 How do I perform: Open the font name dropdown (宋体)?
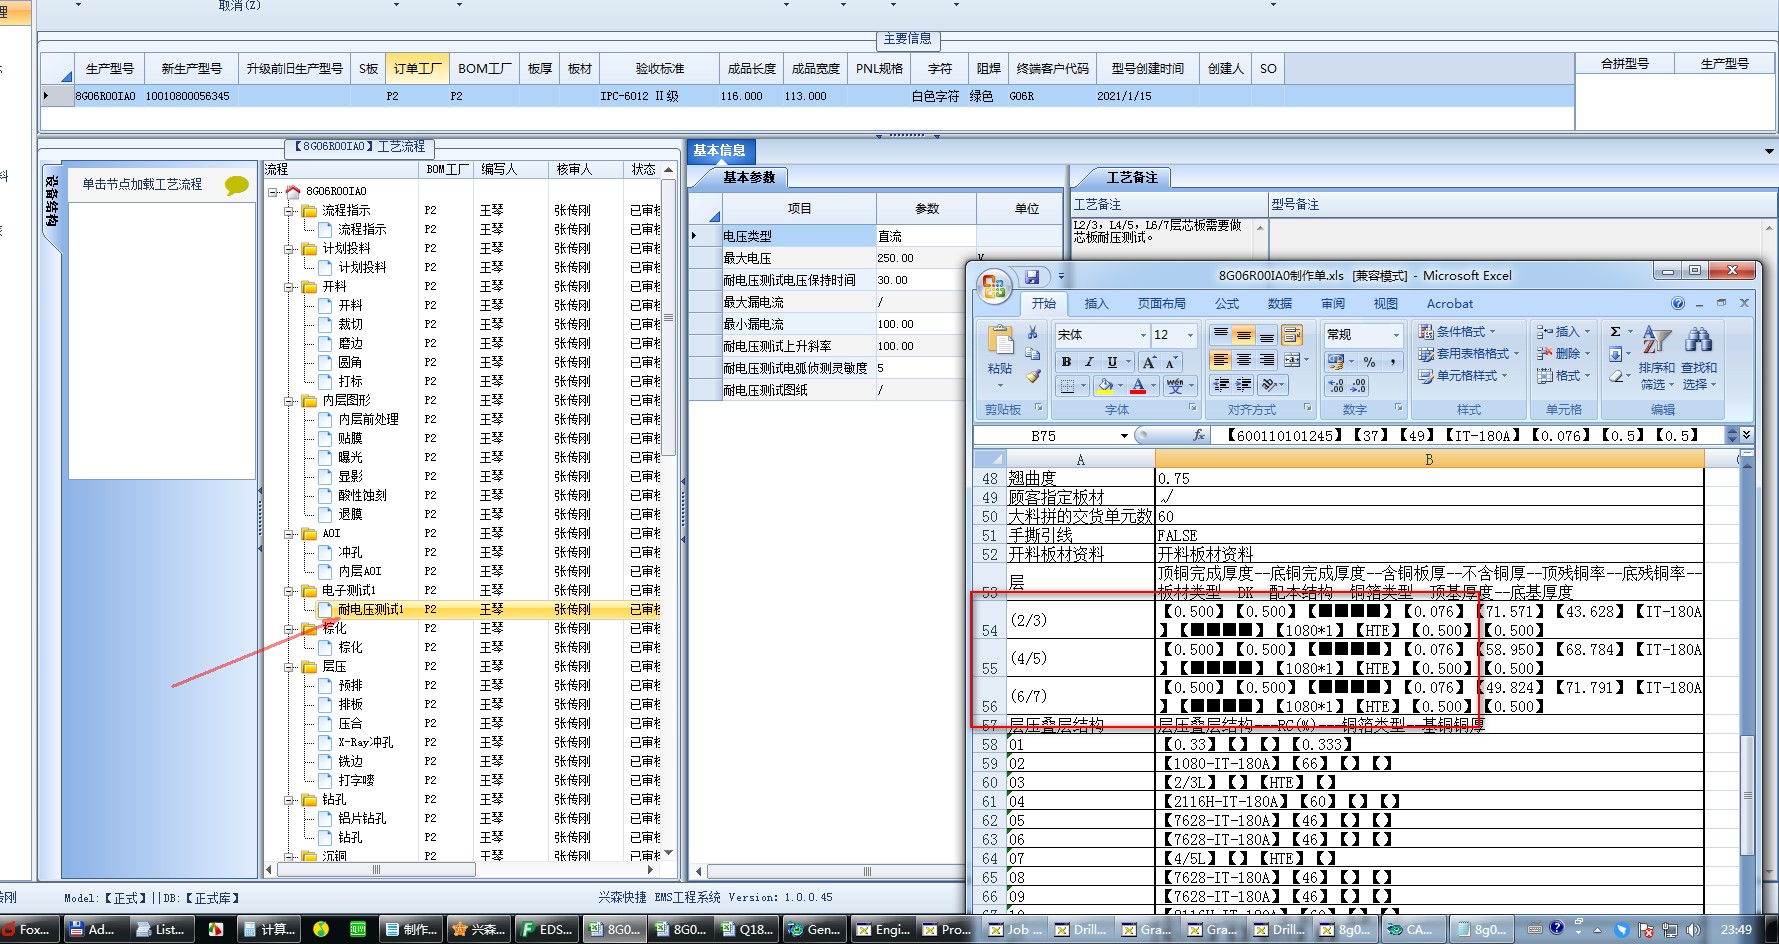1143,335
